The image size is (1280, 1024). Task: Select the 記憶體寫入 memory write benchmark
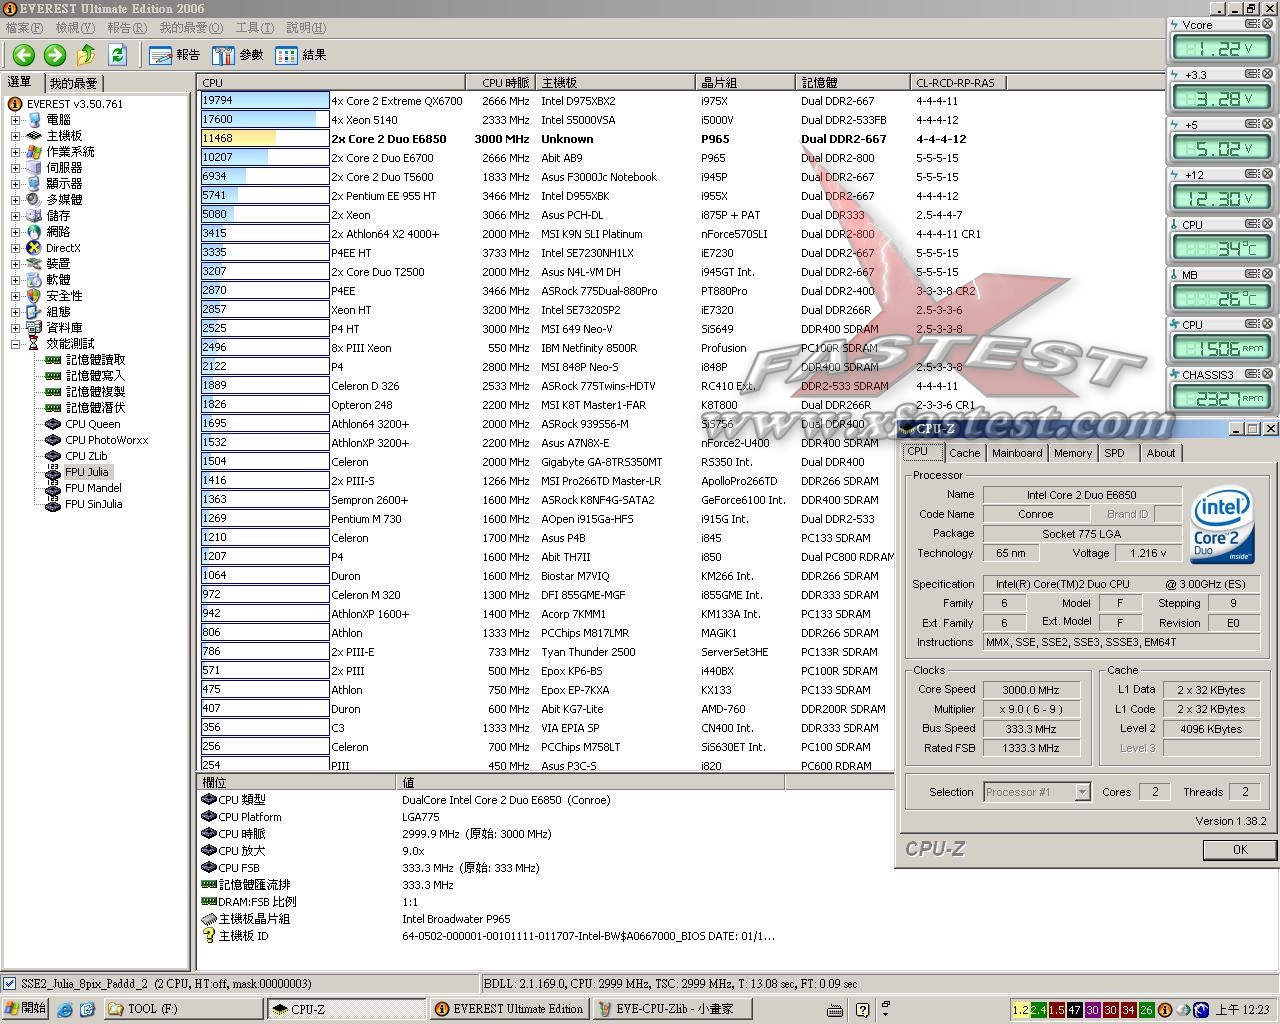pyautogui.click(x=95, y=376)
